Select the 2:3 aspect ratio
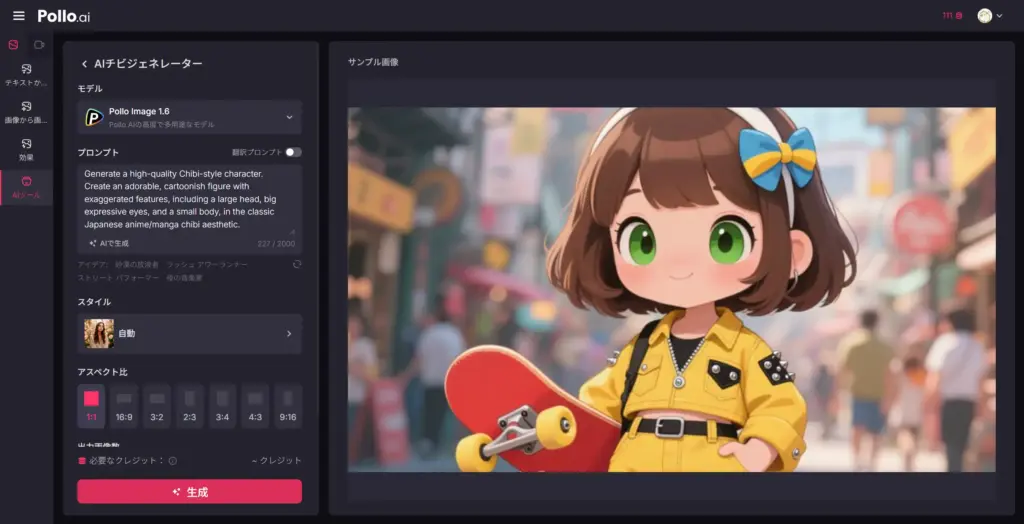 [x=190, y=406]
